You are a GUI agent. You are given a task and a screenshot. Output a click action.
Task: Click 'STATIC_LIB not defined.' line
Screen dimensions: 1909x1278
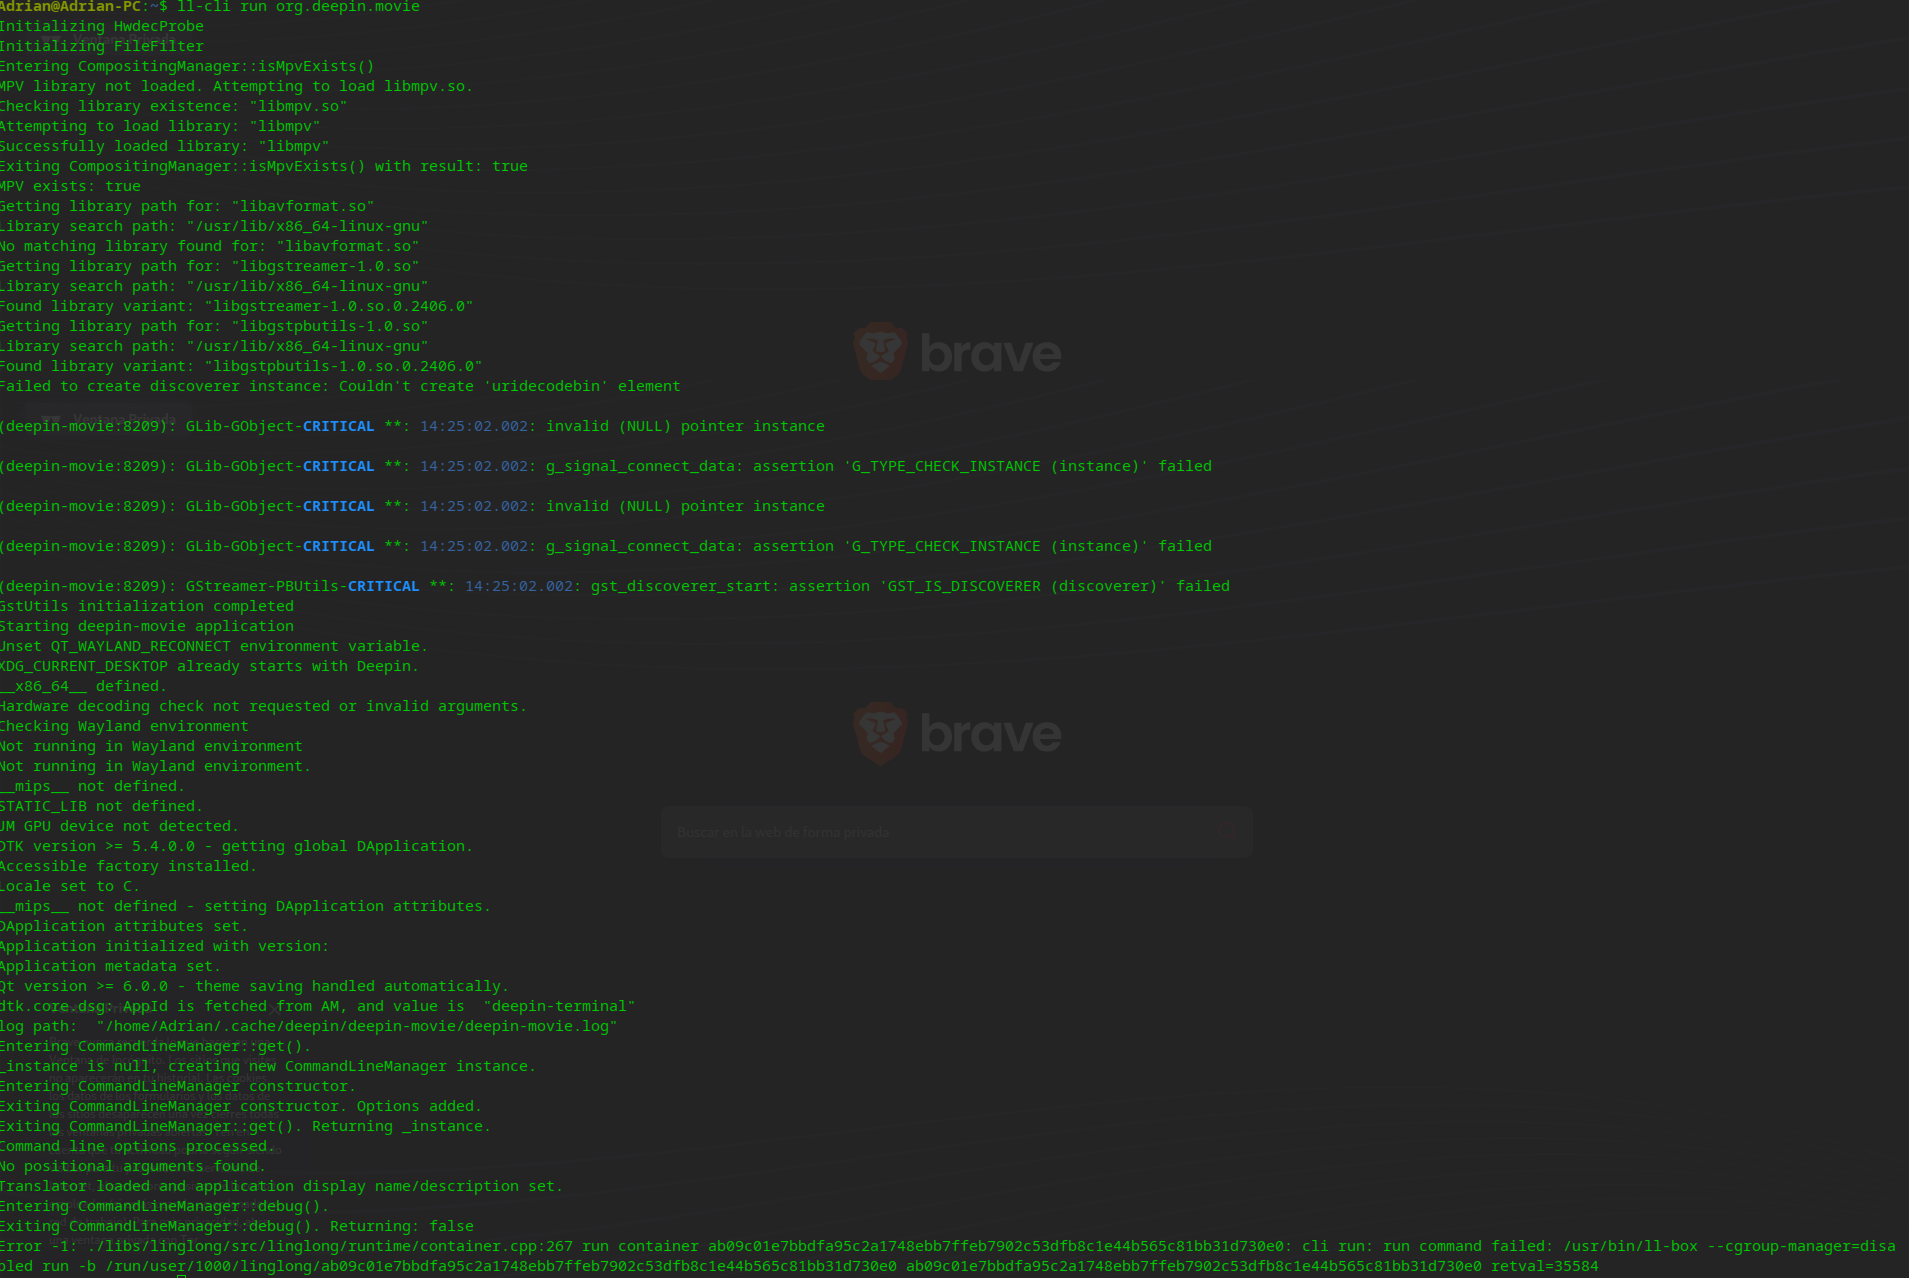pos(101,806)
